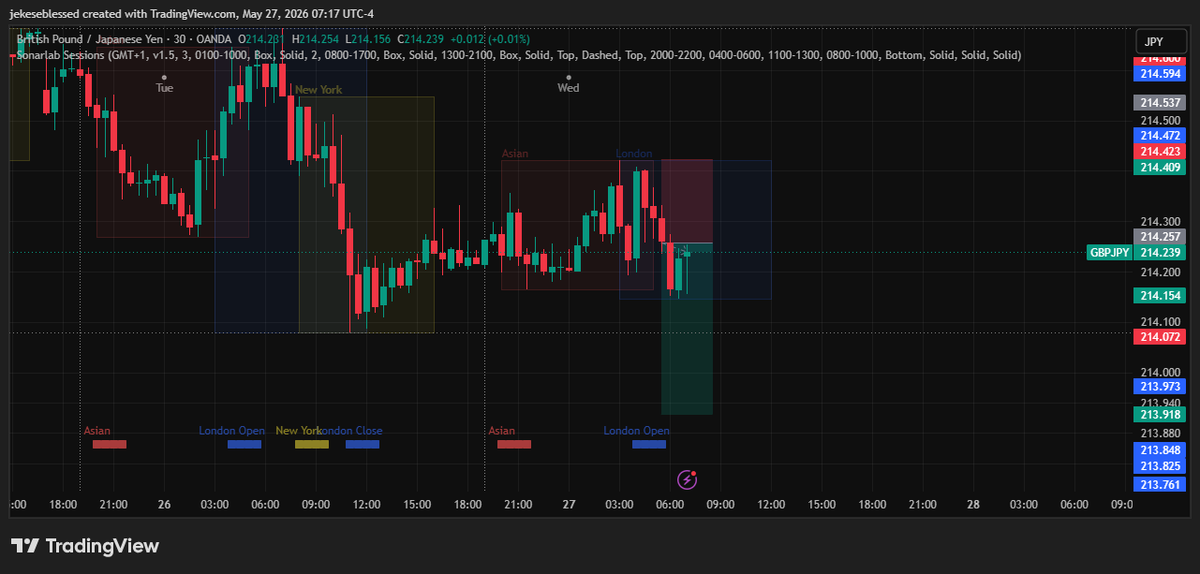Image resolution: width=1200 pixels, height=574 pixels.
Task: Click the blue 213.825 price label
Action: click(x=1160, y=466)
